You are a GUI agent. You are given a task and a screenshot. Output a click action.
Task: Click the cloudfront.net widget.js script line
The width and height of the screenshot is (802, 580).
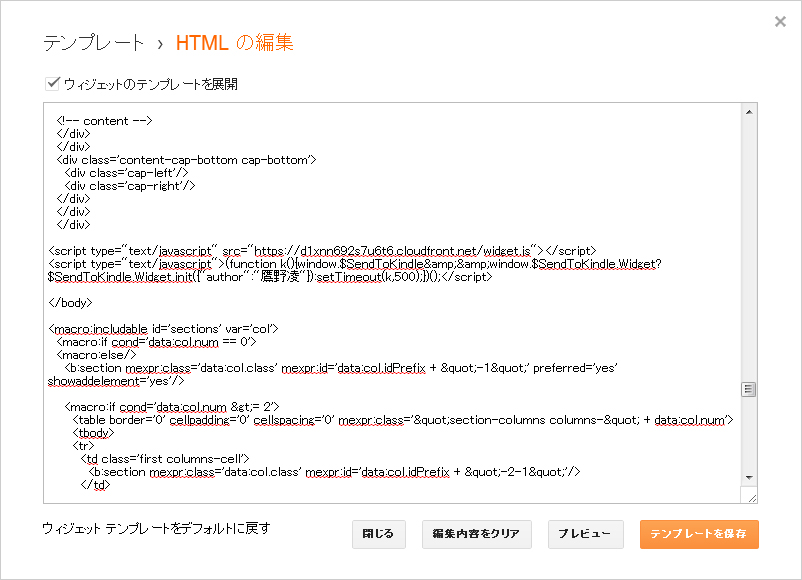tap(322, 251)
